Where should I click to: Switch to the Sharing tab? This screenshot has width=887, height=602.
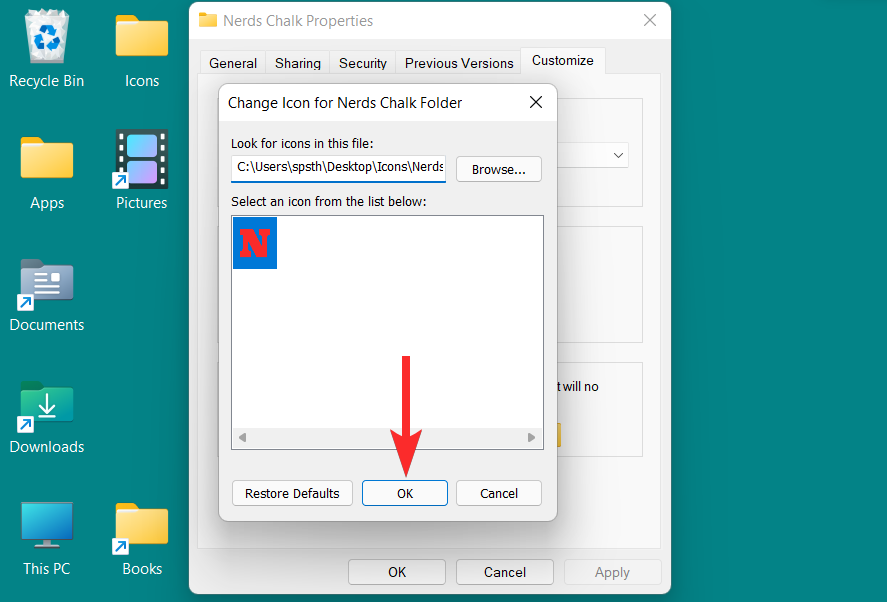(298, 63)
